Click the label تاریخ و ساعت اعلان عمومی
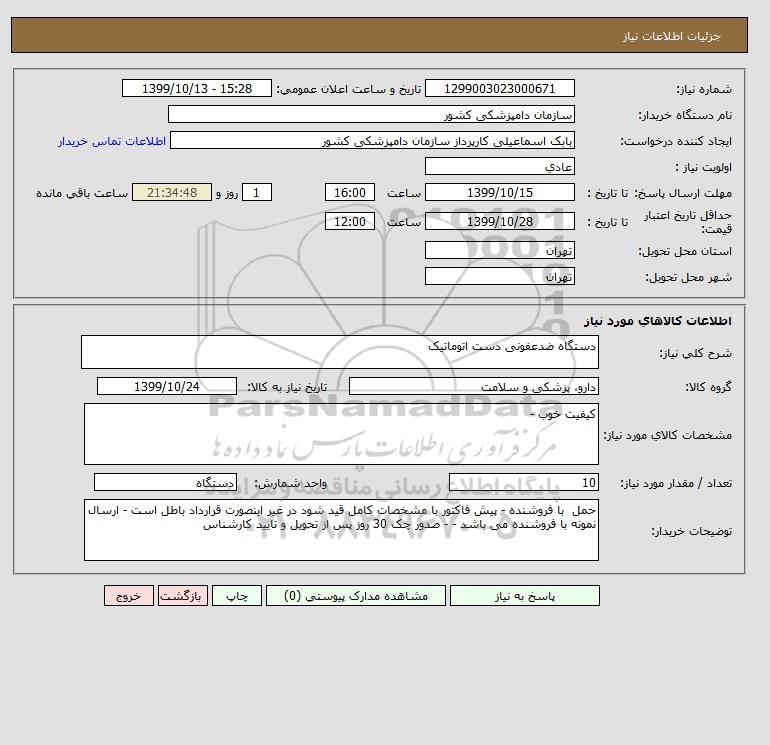Image resolution: width=770 pixels, height=745 pixels. [349, 89]
